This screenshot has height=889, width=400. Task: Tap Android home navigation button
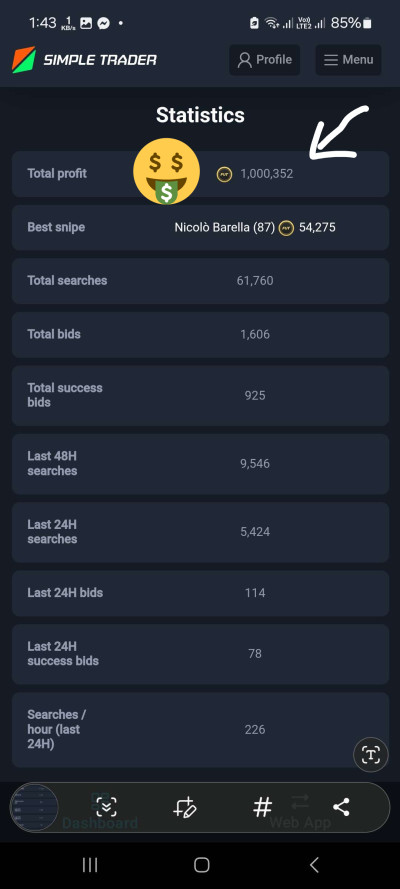(x=201, y=865)
